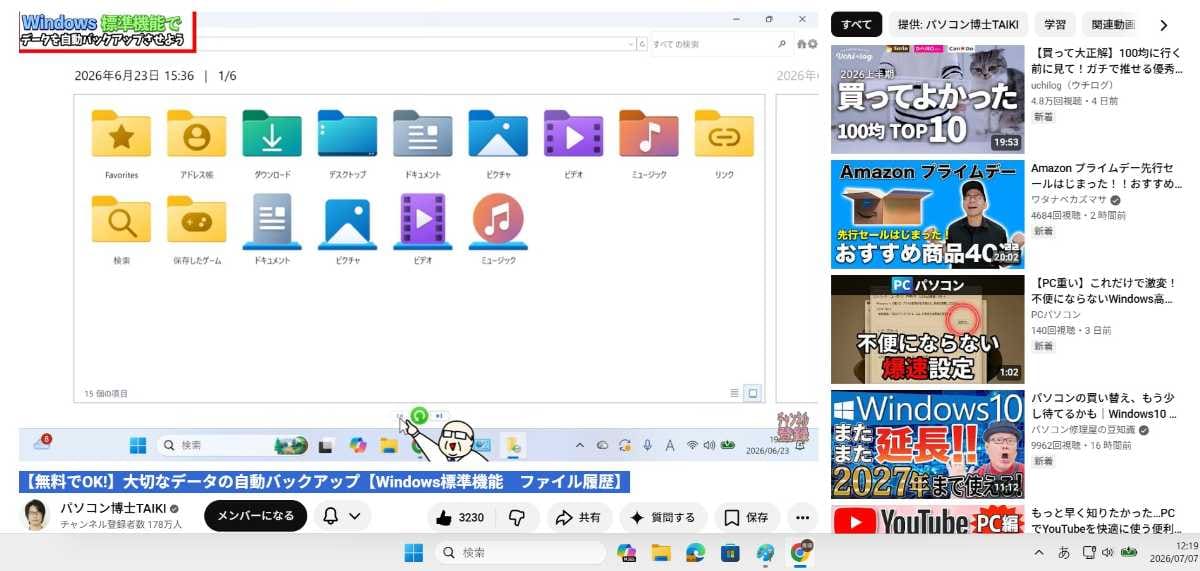The height and width of the screenshot is (571, 1200).
Task: Open the Windows Start button on taskbar
Action: point(413,552)
